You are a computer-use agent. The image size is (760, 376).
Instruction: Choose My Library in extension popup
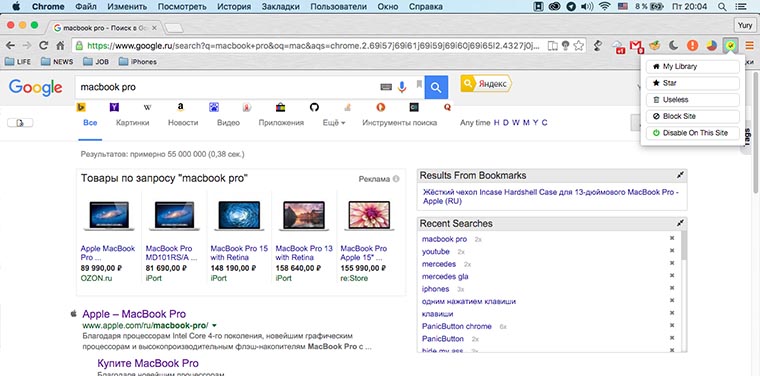693,66
